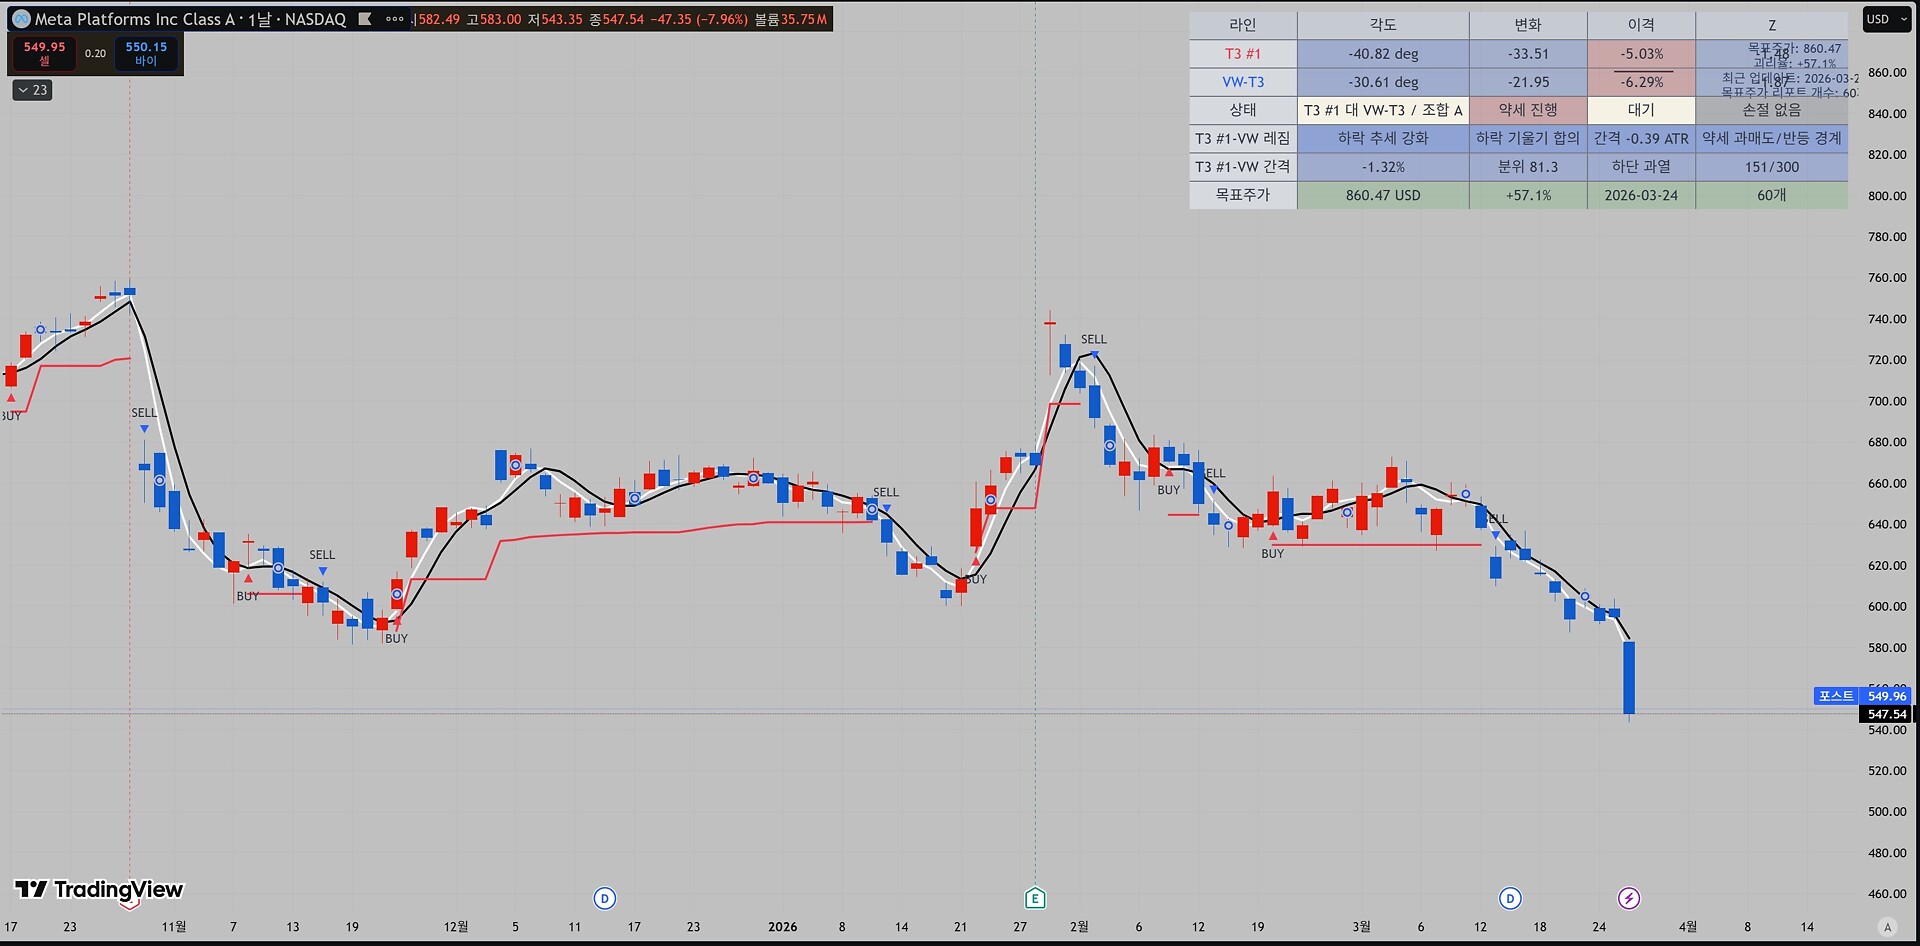Viewport: 1920px width, 946px height.
Task: Click the T3 #1 대 VW-T3 / 조합 A cell
Action: tap(1383, 110)
